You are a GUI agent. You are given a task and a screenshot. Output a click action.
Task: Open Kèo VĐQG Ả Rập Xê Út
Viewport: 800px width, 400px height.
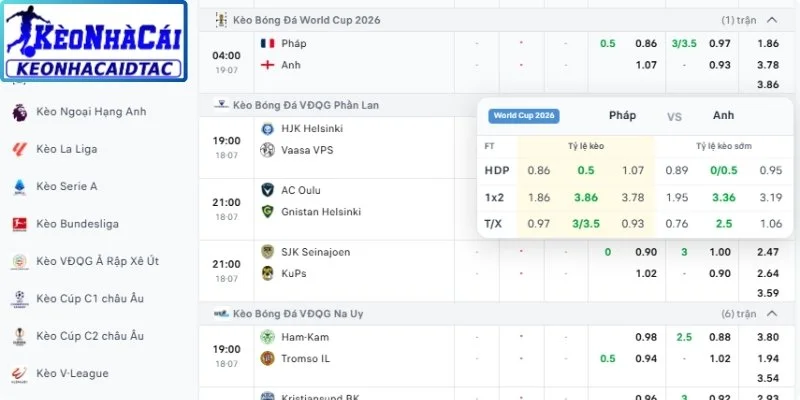tap(97, 261)
